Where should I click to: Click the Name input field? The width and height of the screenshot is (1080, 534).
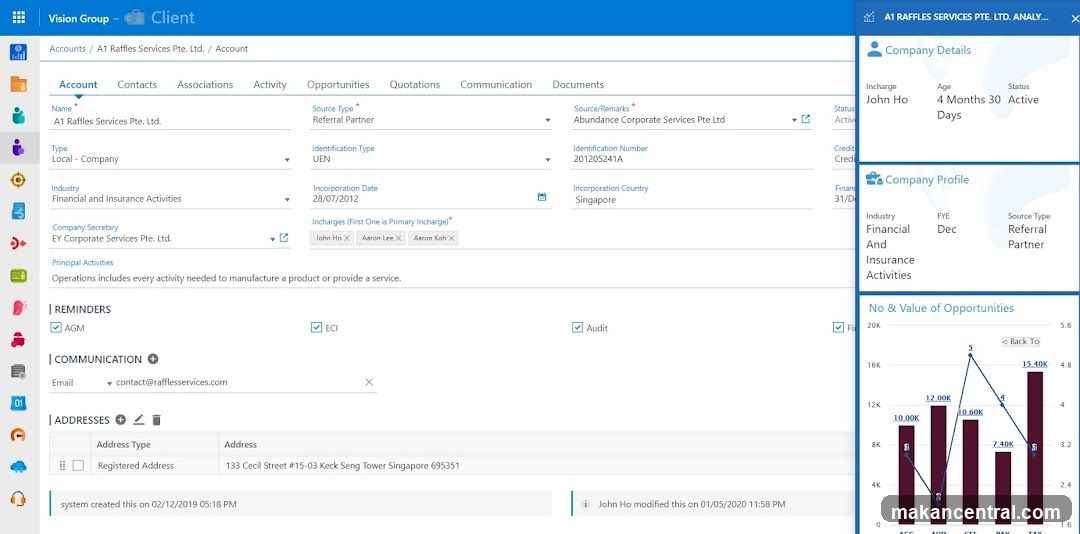[x=172, y=121]
